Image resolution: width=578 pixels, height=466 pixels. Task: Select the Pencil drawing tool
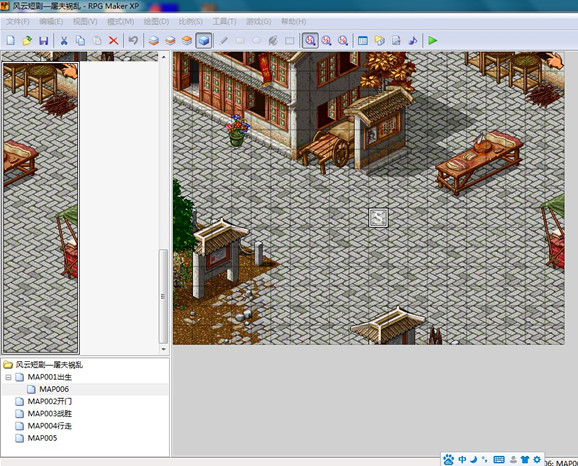pos(223,40)
